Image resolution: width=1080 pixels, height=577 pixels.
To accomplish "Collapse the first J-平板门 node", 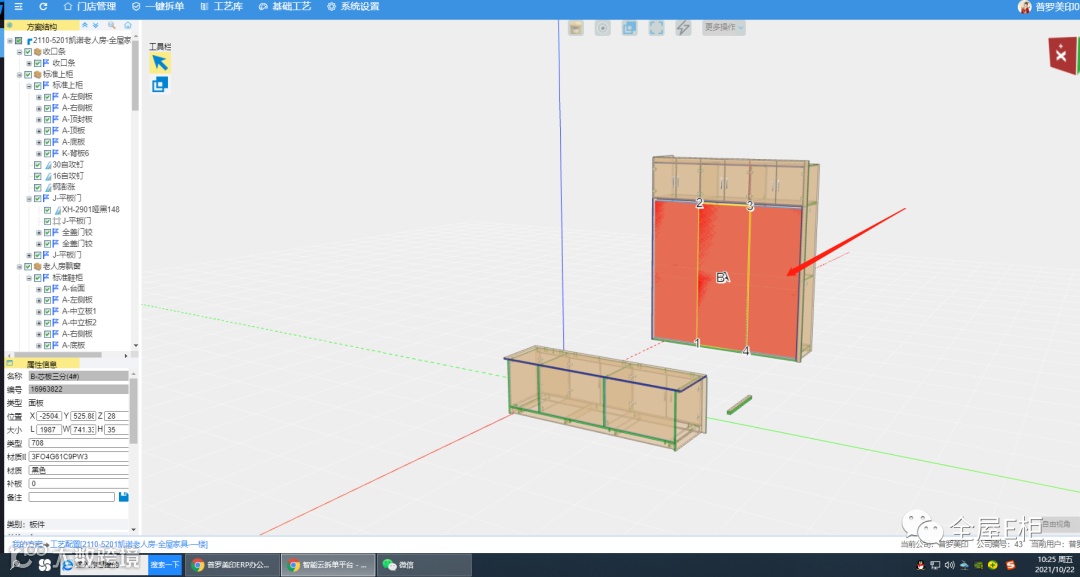I will point(29,198).
